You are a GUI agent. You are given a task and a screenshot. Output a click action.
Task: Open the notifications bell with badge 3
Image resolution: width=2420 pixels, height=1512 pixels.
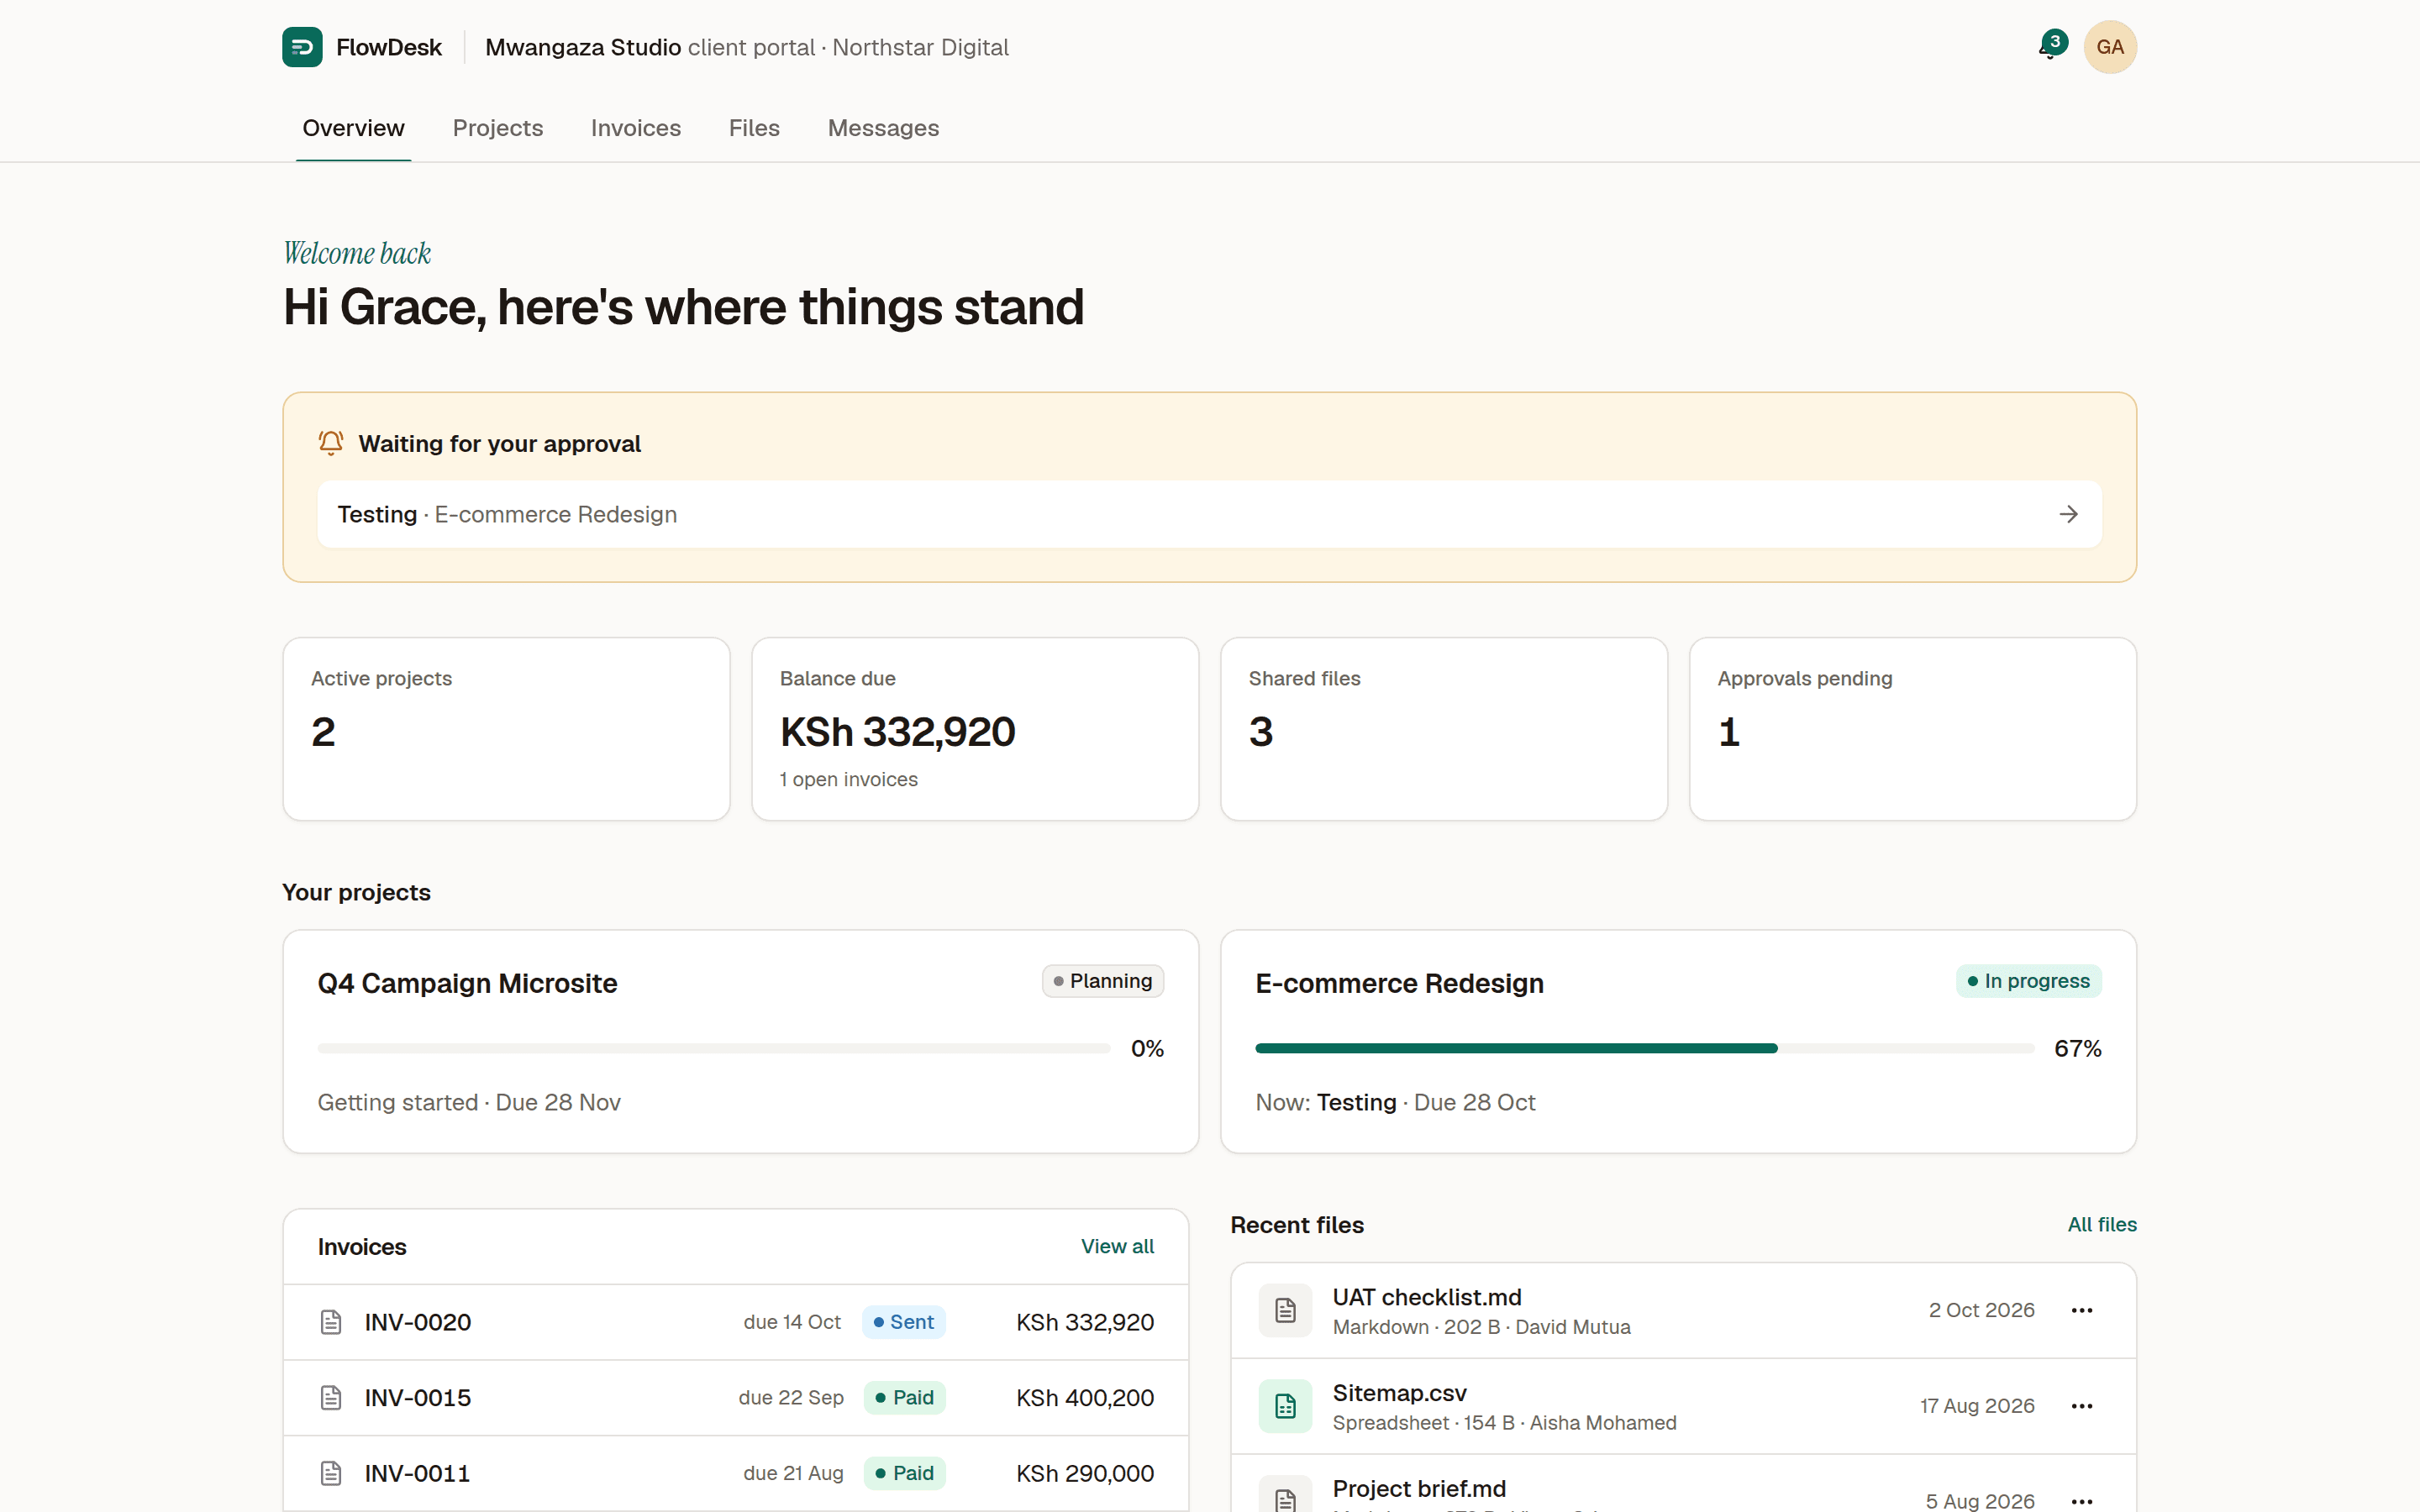click(x=2051, y=46)
